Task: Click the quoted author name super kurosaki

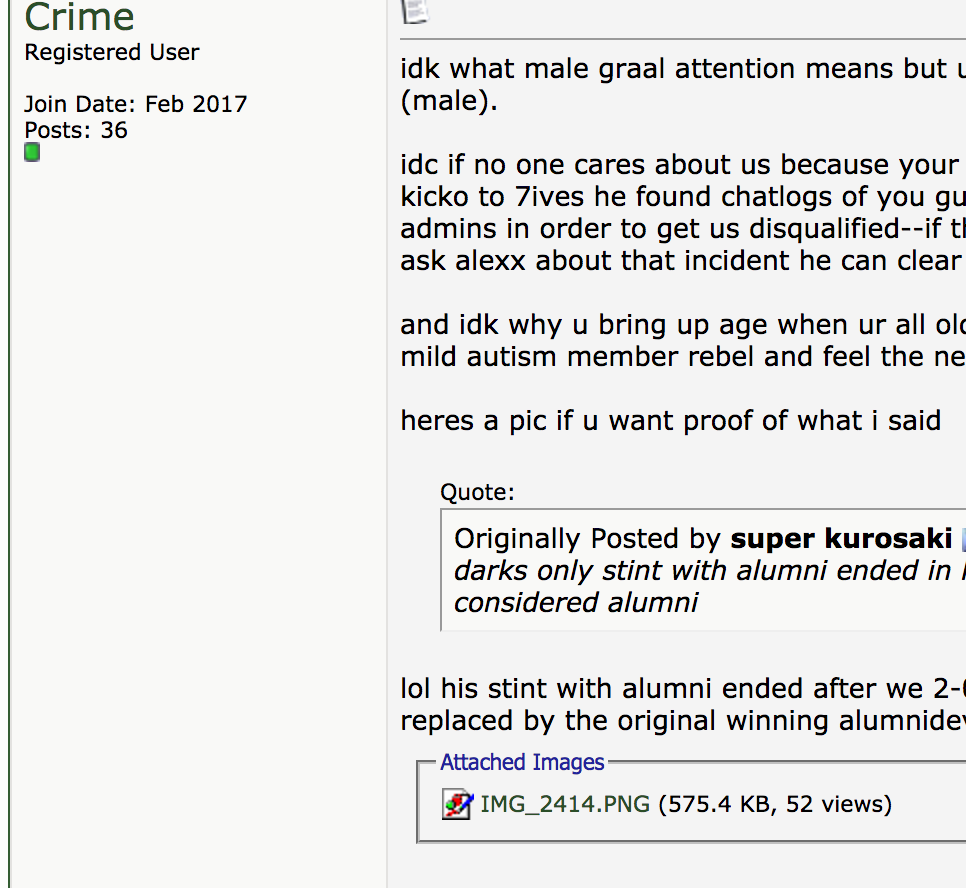Action: [x=841, y=539]
